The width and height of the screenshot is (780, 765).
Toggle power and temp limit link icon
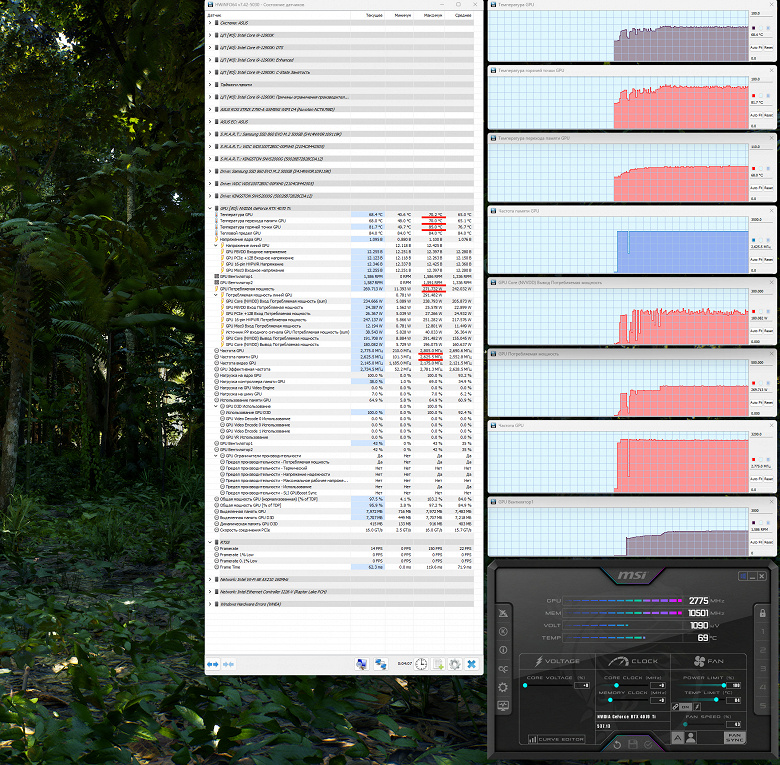point(675,706)
